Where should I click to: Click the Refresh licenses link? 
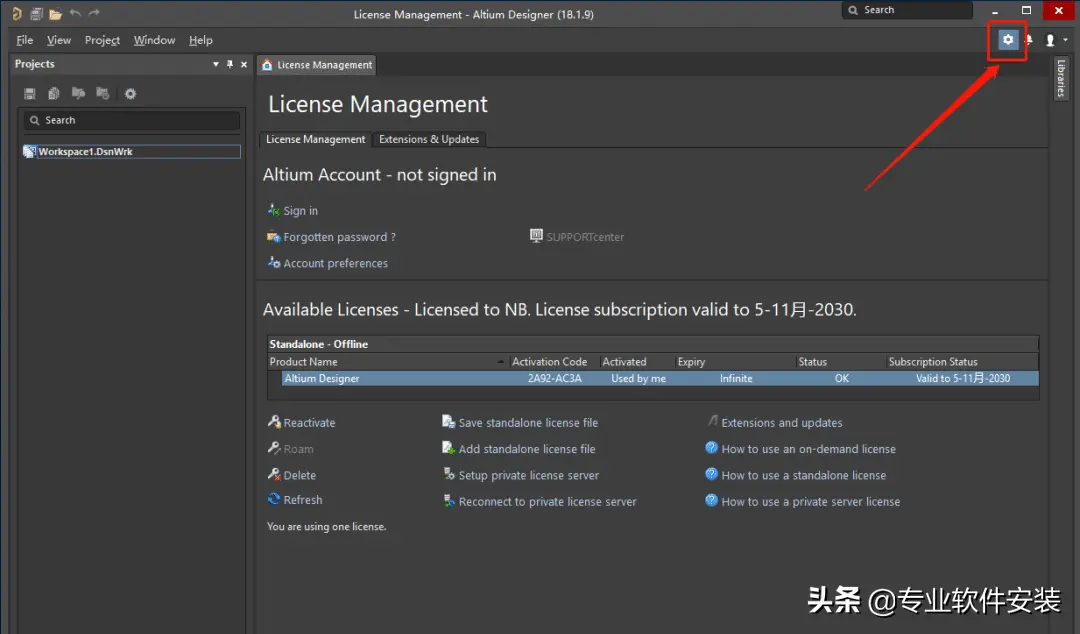(x=302, y=500)
